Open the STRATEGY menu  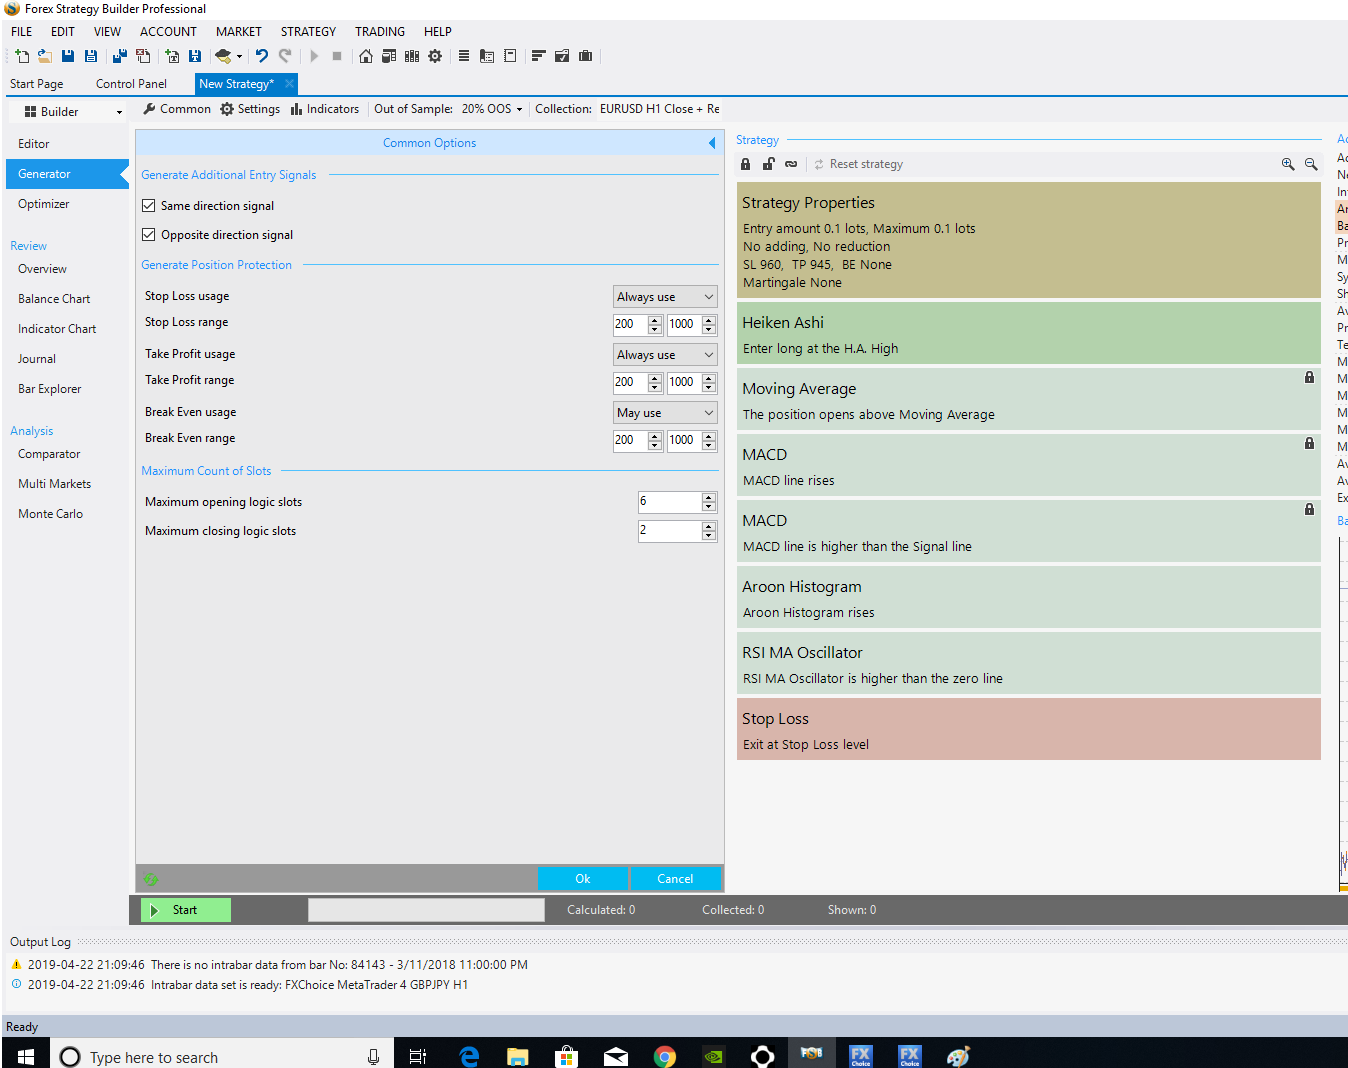pyautogui.click(x=308, y=32)
